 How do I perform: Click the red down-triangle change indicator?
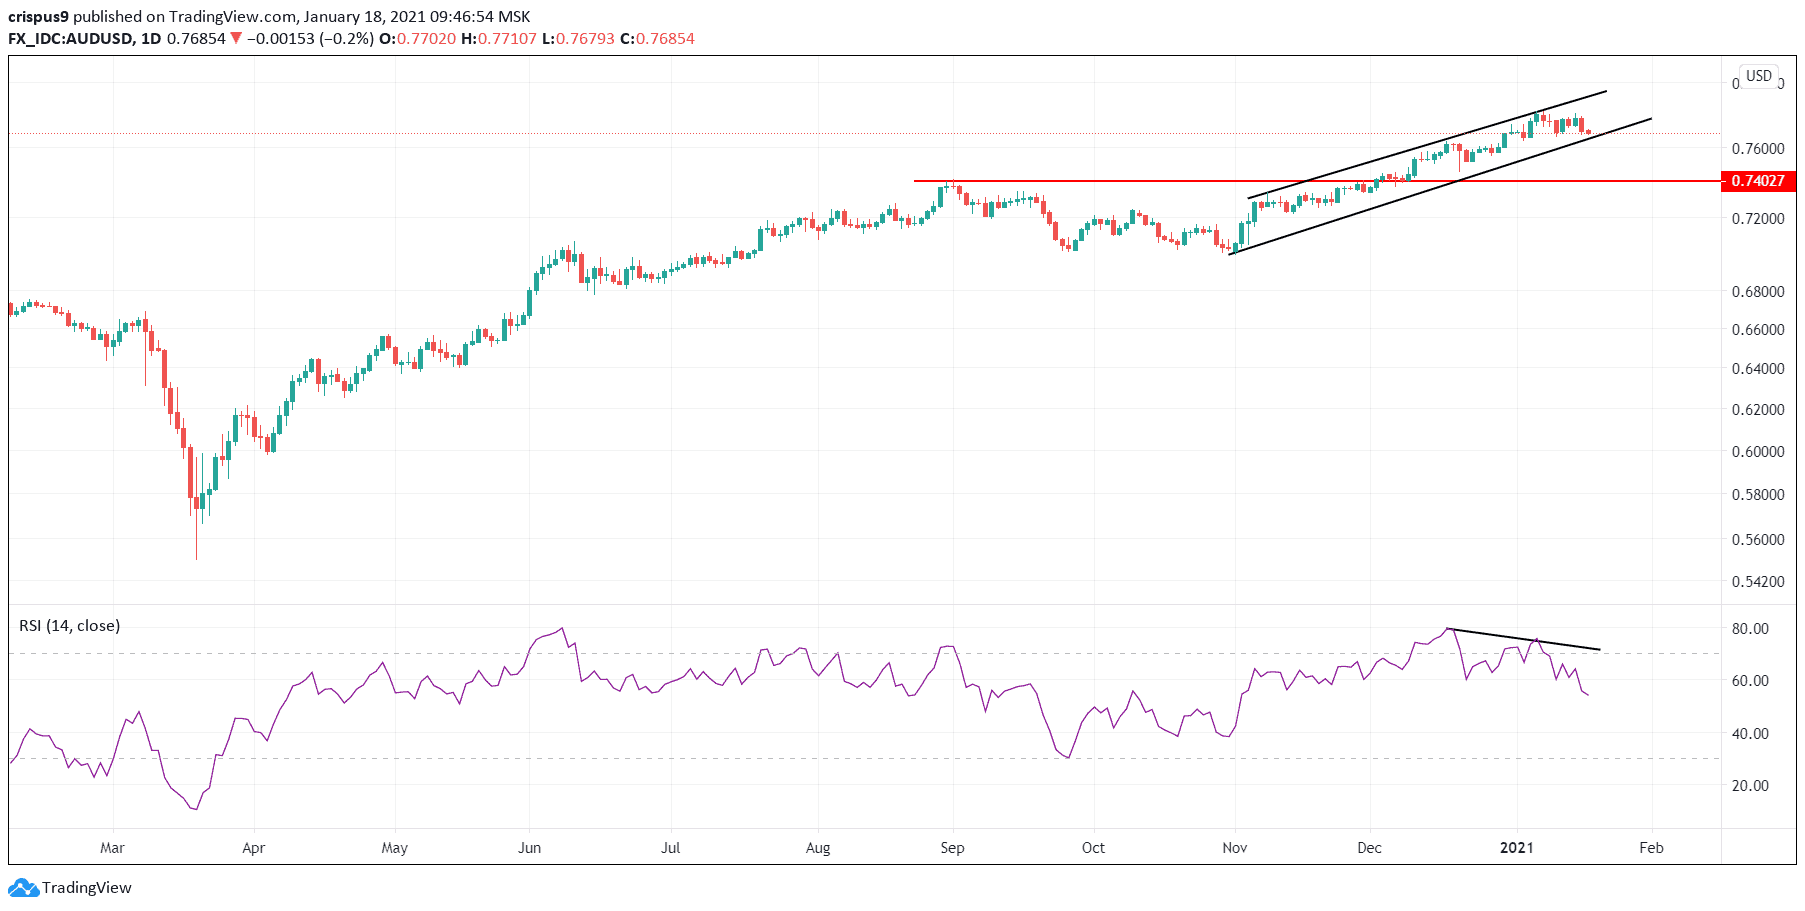pyautogui.click(x=236, y=39)
